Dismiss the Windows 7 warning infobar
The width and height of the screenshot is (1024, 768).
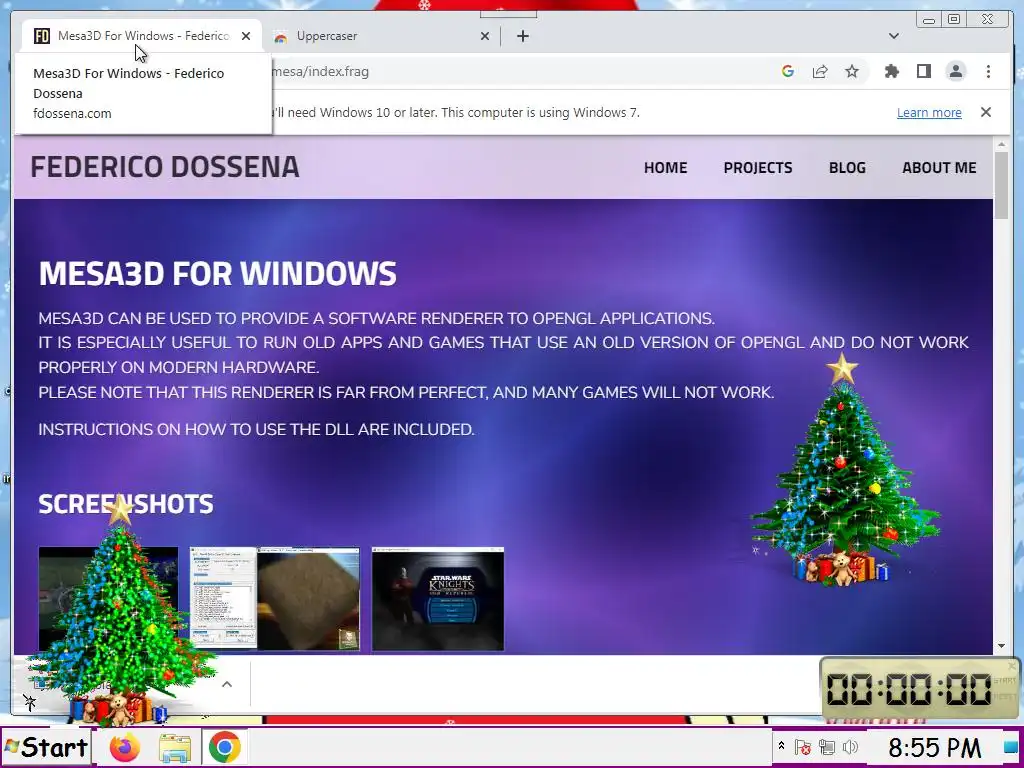pos(985,112)
